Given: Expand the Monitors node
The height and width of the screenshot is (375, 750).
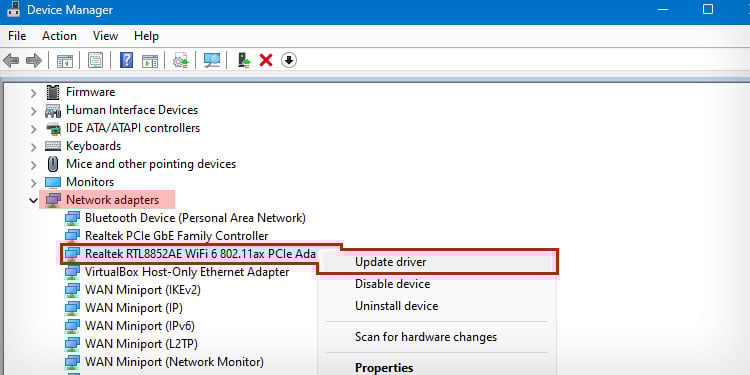Looking at the screenshot, I should click(x=33, y=183).
